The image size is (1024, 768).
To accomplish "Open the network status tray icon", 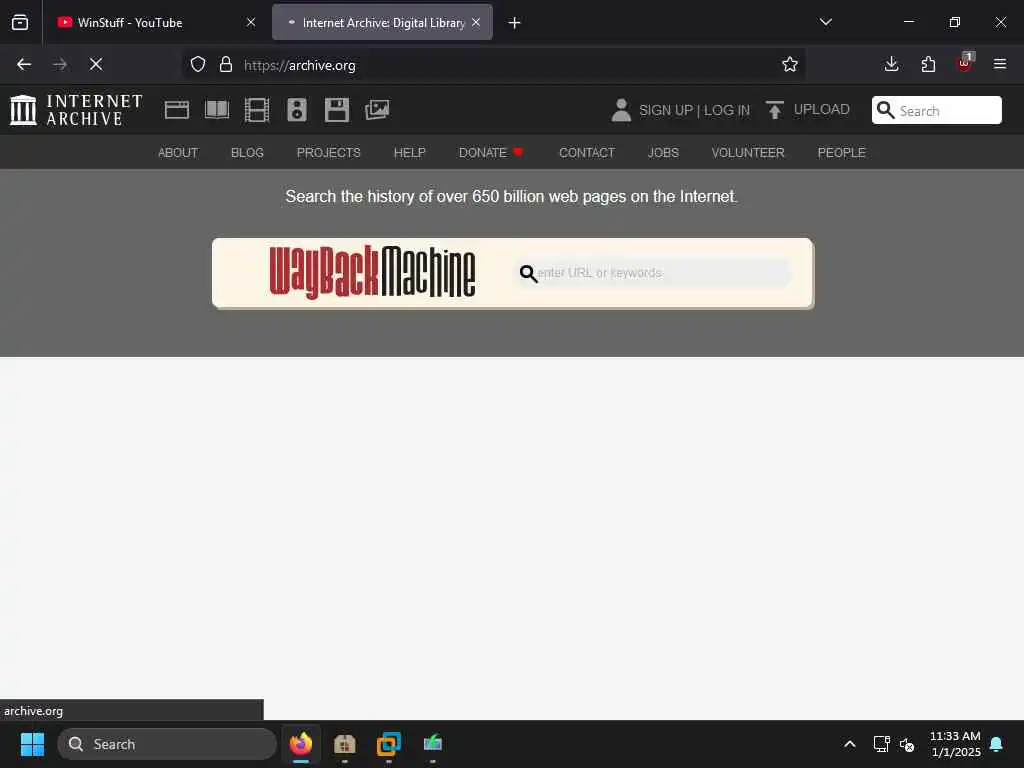I will click(x=882, y=744).
